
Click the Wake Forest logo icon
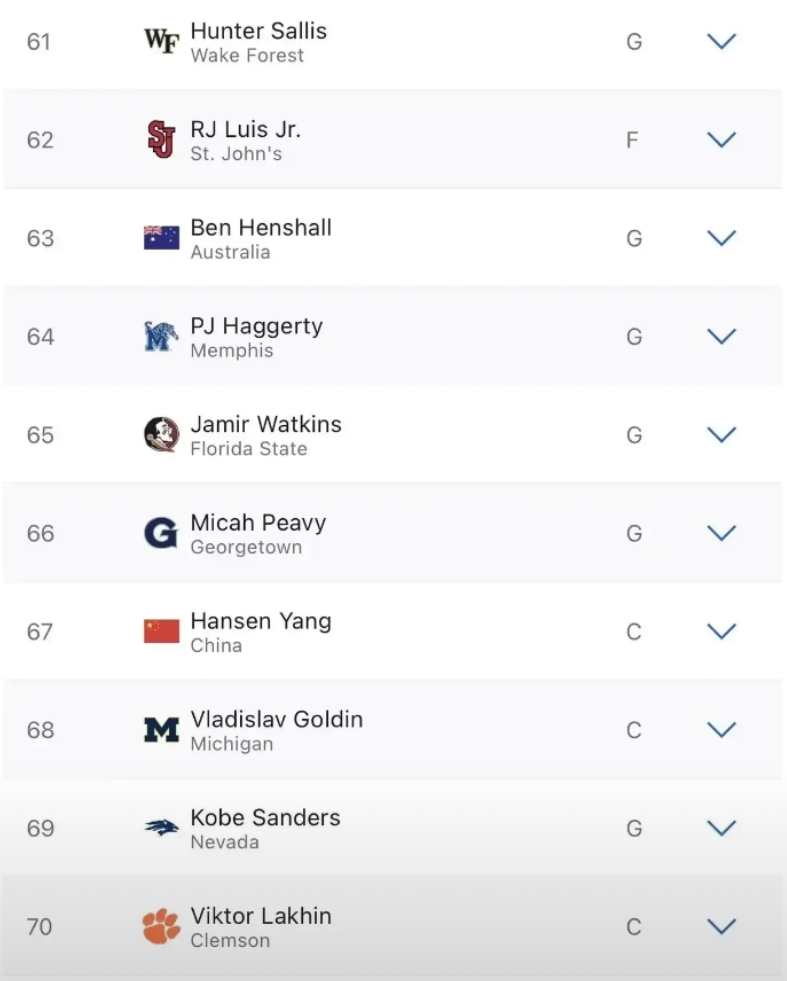pyautogui.click(x=161, y=41)
